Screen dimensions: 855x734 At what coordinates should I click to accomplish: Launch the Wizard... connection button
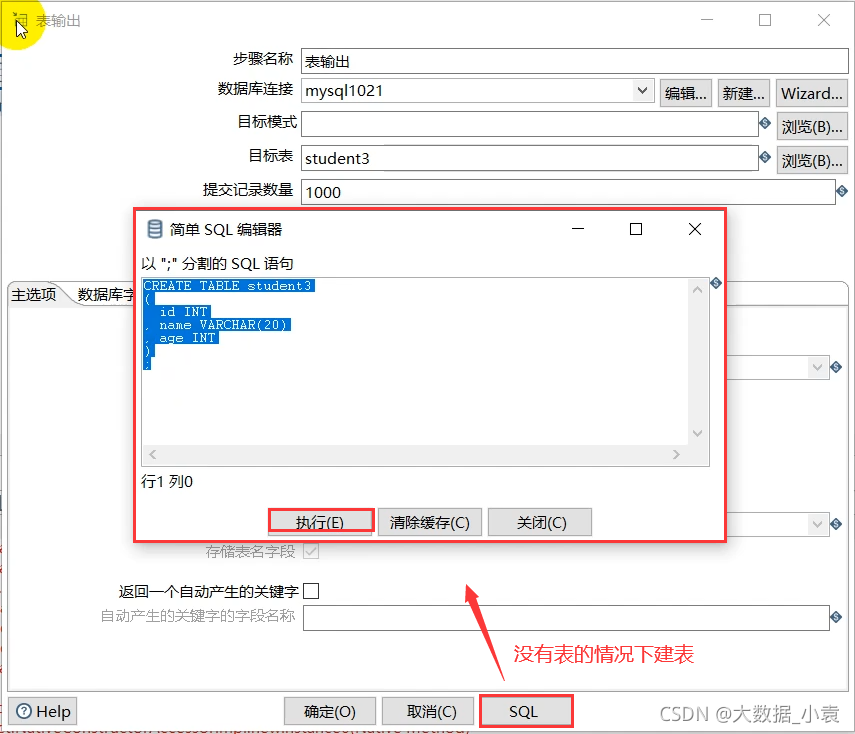tap(811, 93)
